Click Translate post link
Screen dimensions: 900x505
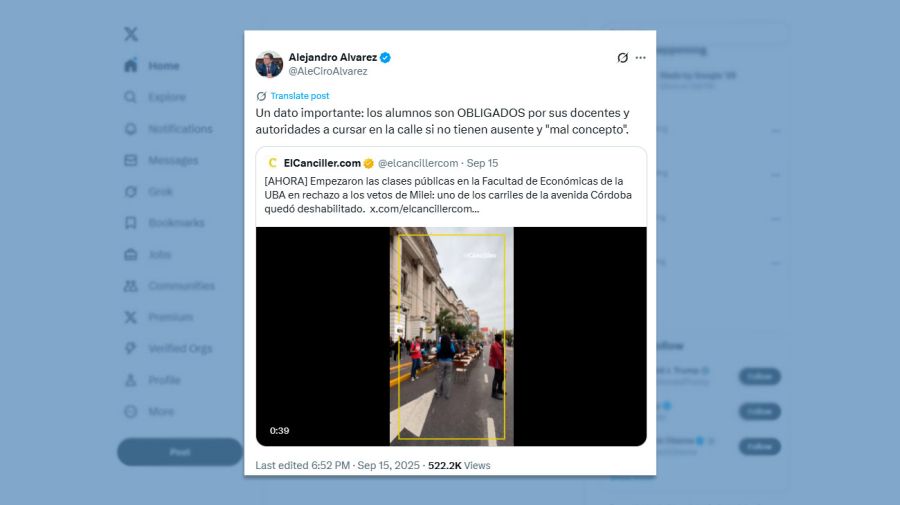click(x=300, y=96)
